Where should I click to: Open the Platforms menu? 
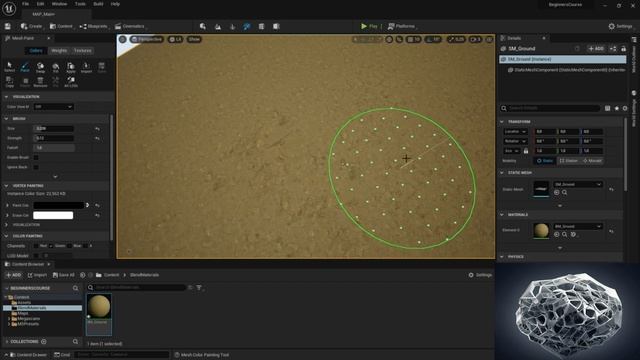(402, 26)
